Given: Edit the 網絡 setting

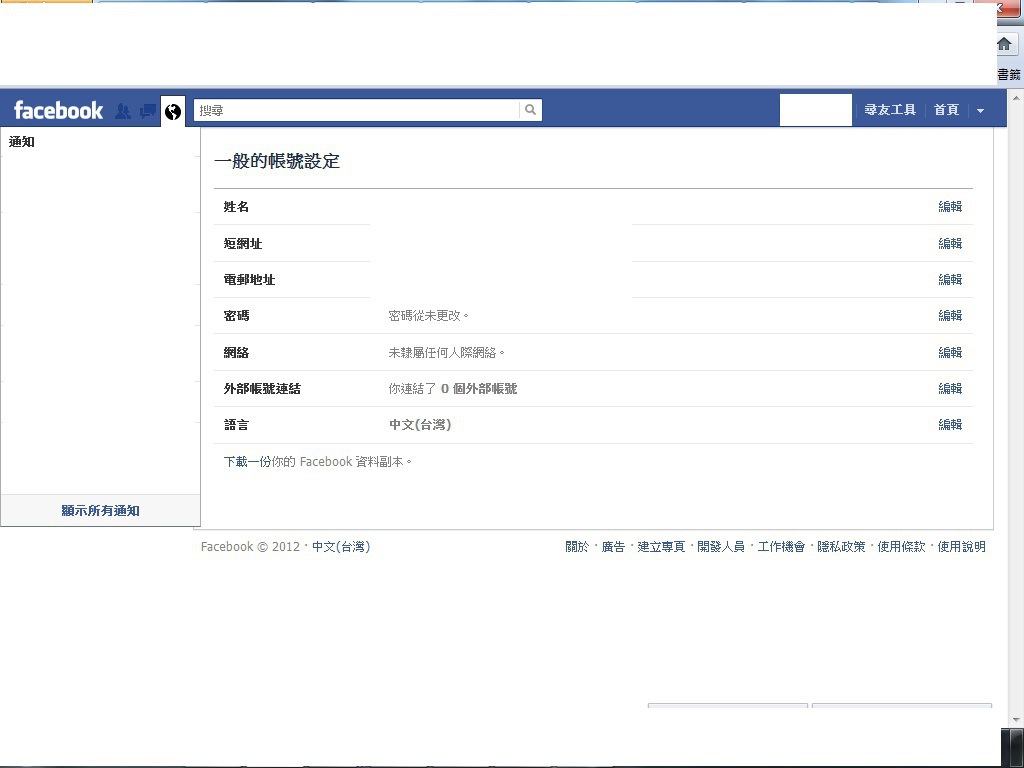Looking at the screenshot, I should [950, 352].
